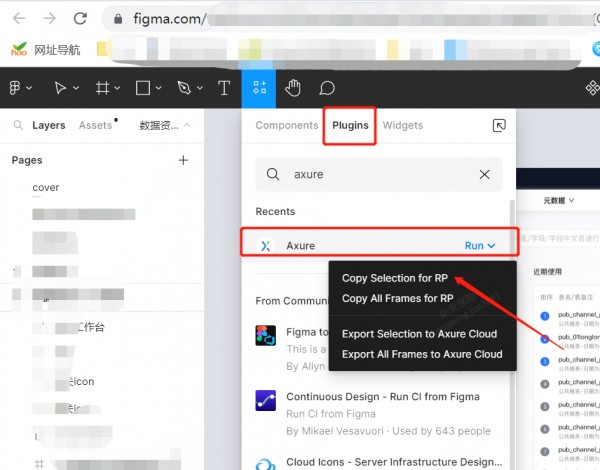
Task: Click the Axure plugin icon
Action: coord(266,246)
